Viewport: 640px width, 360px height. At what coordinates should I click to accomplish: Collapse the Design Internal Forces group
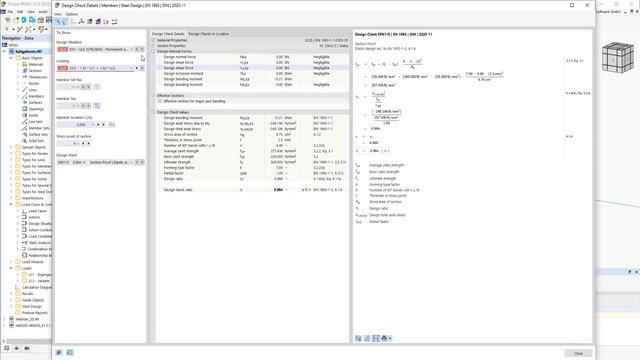[153, 51]
